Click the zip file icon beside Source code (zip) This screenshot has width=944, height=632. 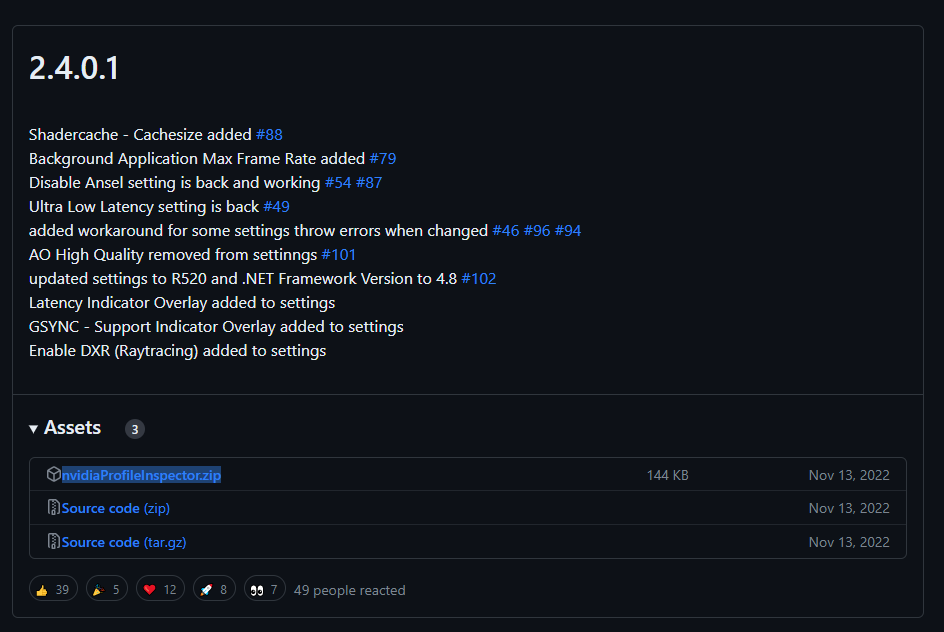[x=54, y=507]
